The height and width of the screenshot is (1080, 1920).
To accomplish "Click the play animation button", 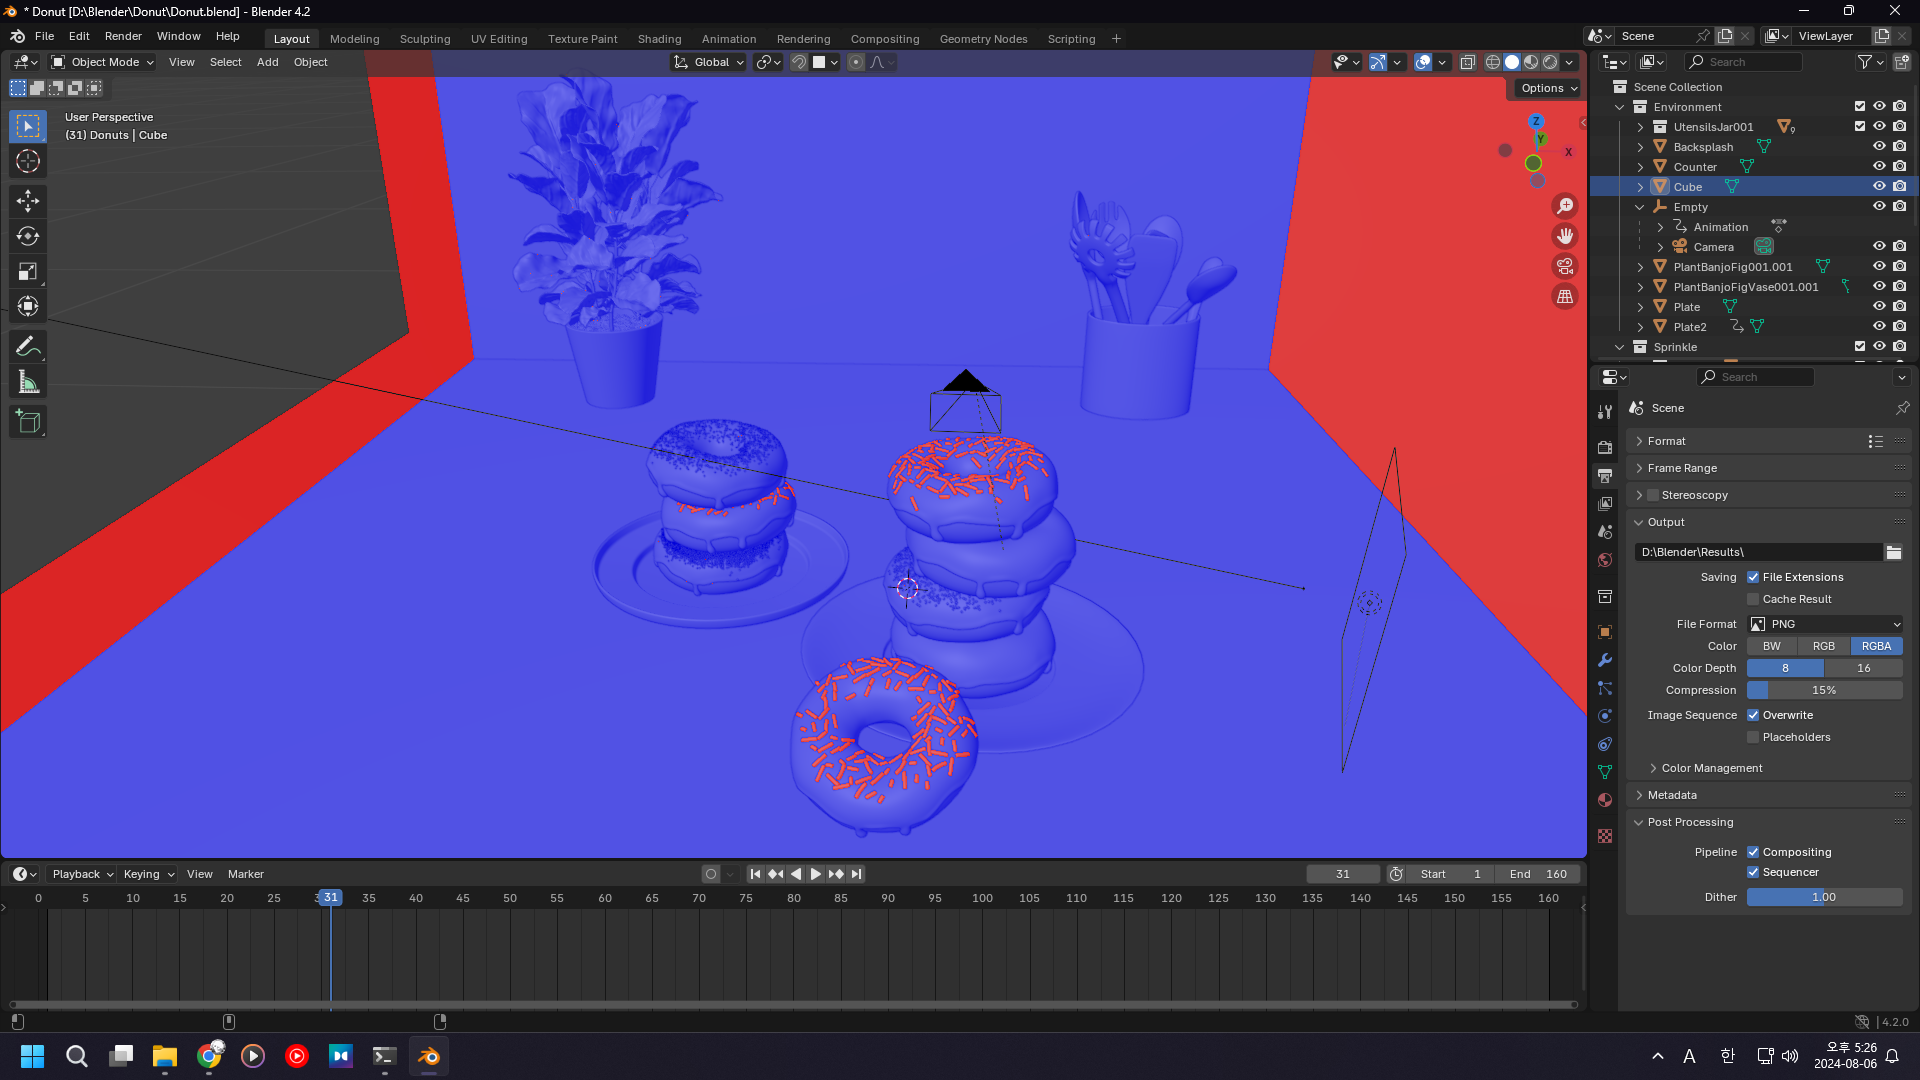I will [815, 874].
